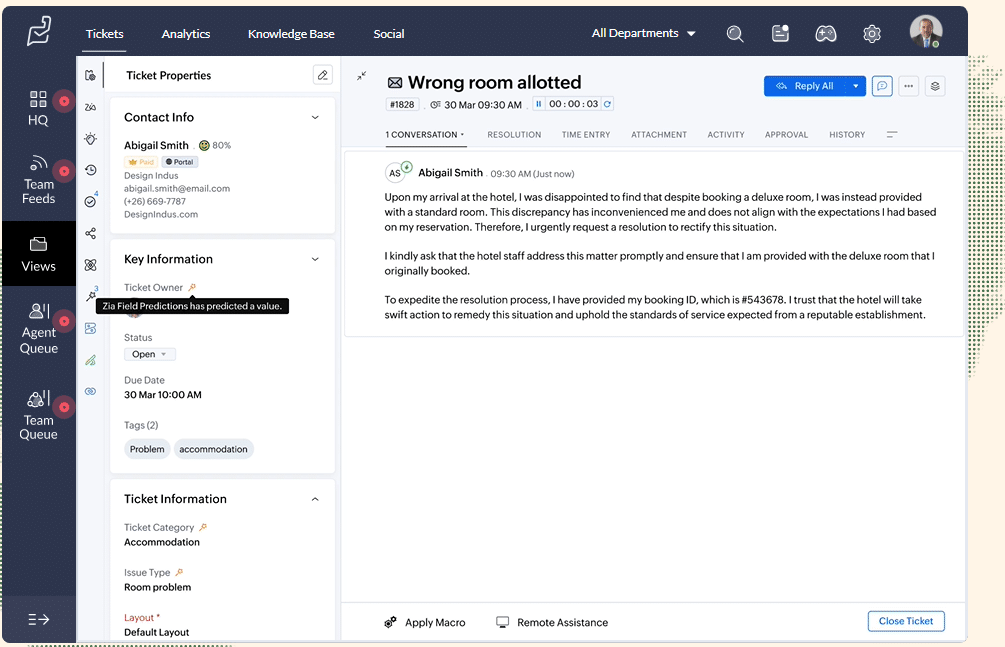Switch to the Time Entry tab
The image size is (1005, 647).
pos(586,135)
